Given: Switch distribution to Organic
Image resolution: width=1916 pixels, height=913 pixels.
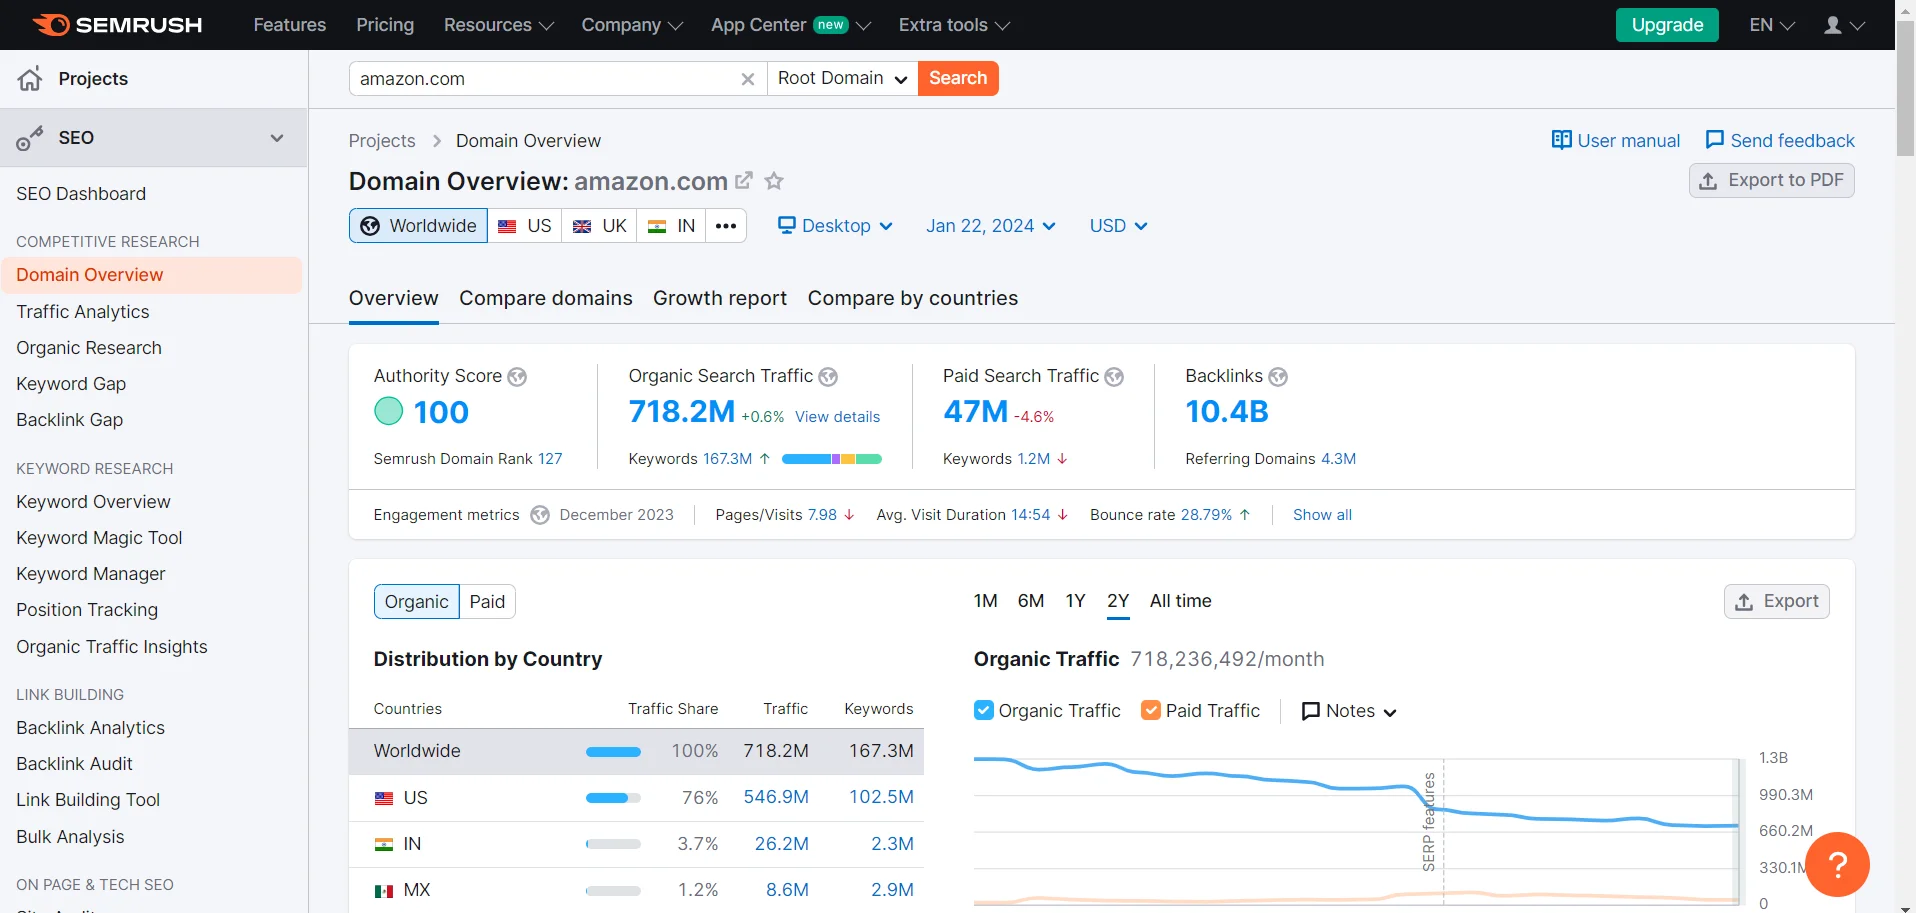Looking at the screenshot, I should [x=416, y=602].
